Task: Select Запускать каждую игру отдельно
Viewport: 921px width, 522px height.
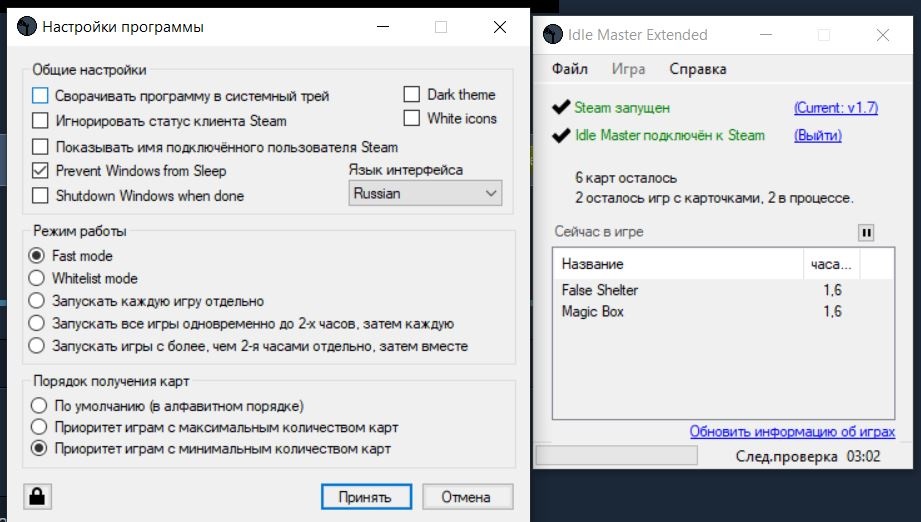Action: 36,301
